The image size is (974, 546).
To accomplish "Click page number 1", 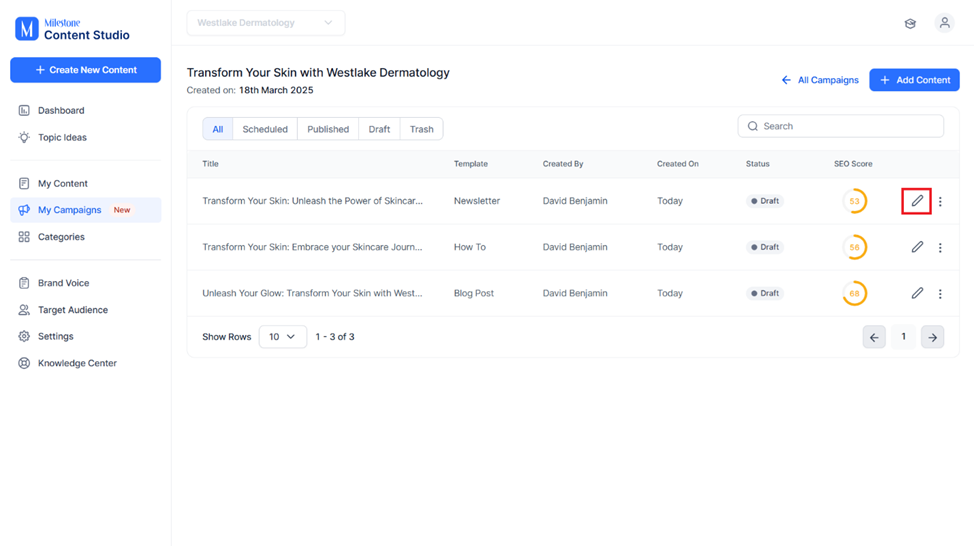I will pyautogui.click(x=903, y=337).
